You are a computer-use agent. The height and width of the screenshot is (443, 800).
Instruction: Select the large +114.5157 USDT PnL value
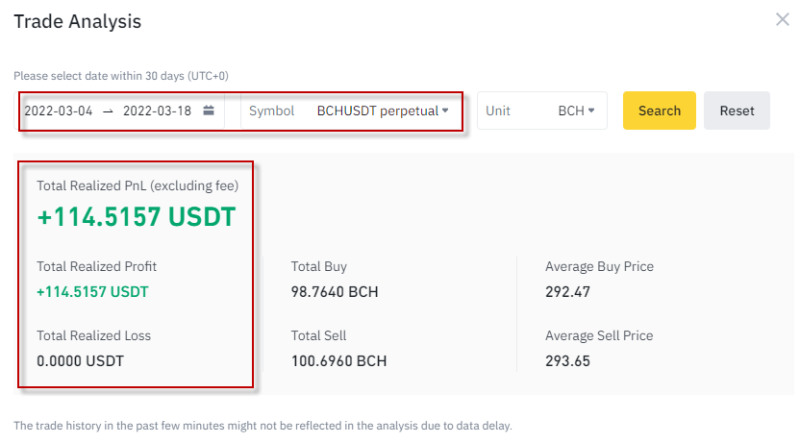point(136,216)
